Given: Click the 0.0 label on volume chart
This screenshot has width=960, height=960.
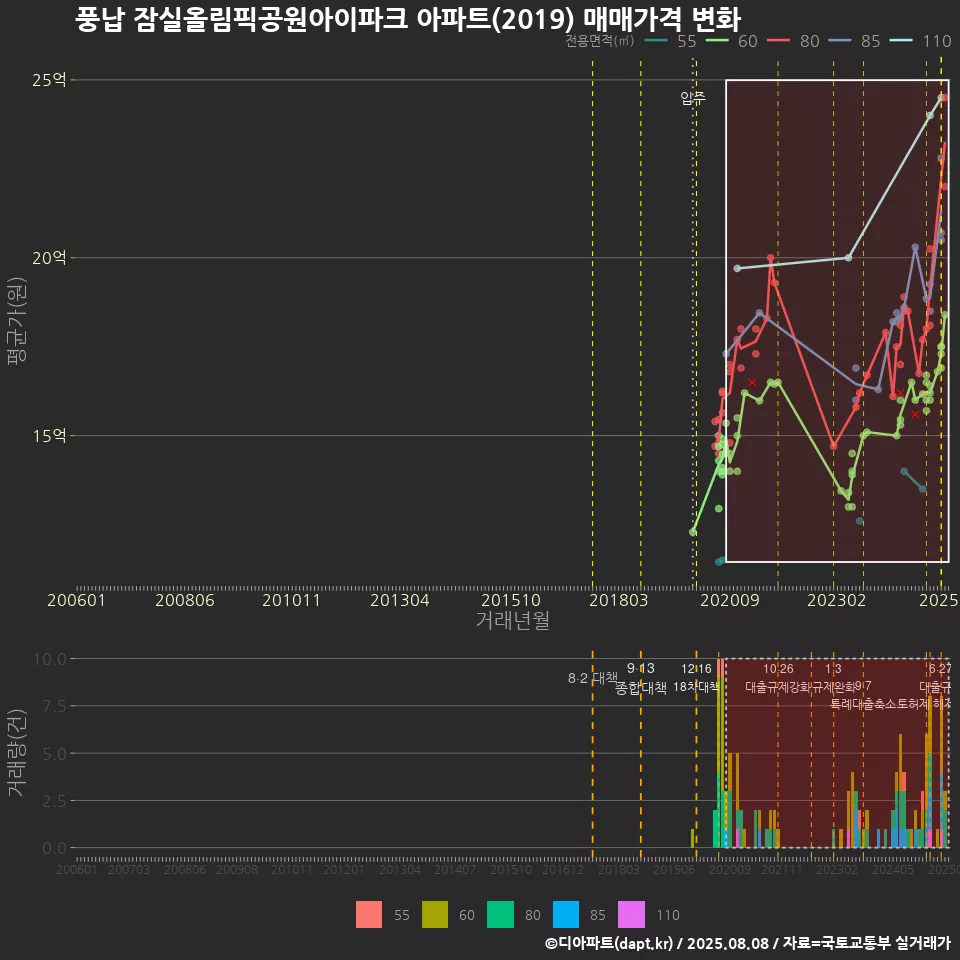Looking at the screenshot, I should point(54,848).
